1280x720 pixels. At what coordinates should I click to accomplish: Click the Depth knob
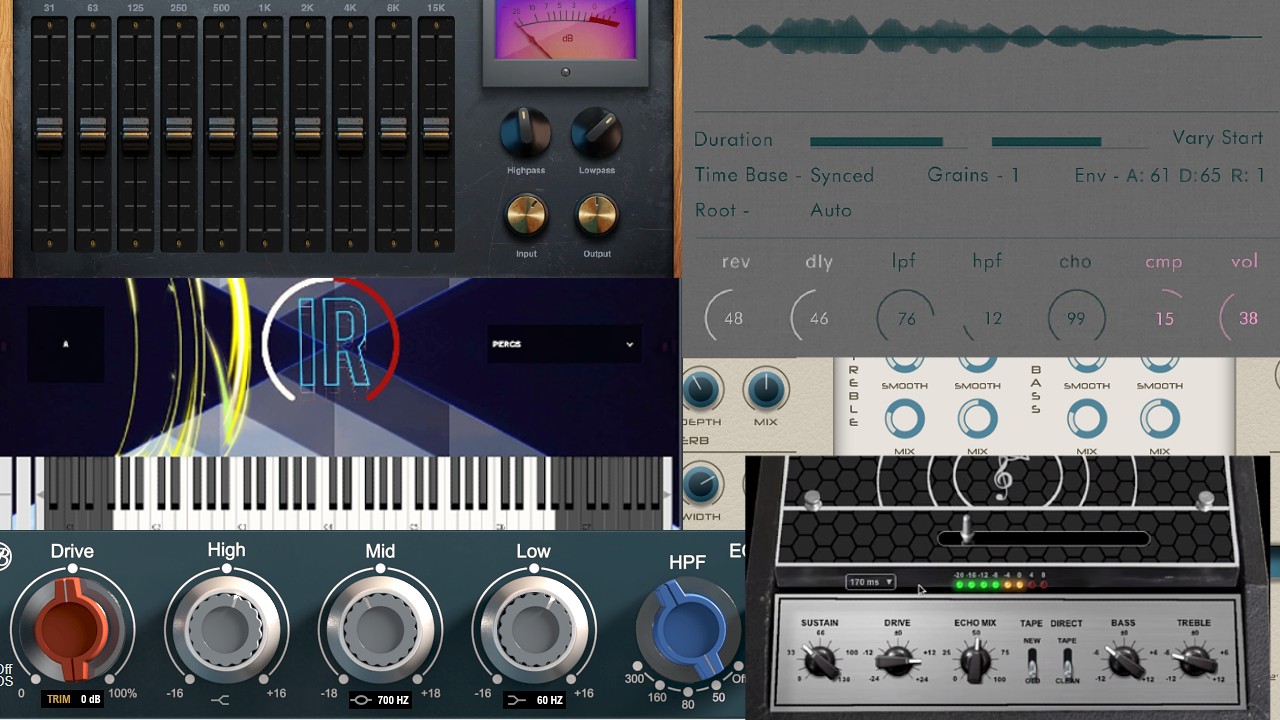(701, 390)
